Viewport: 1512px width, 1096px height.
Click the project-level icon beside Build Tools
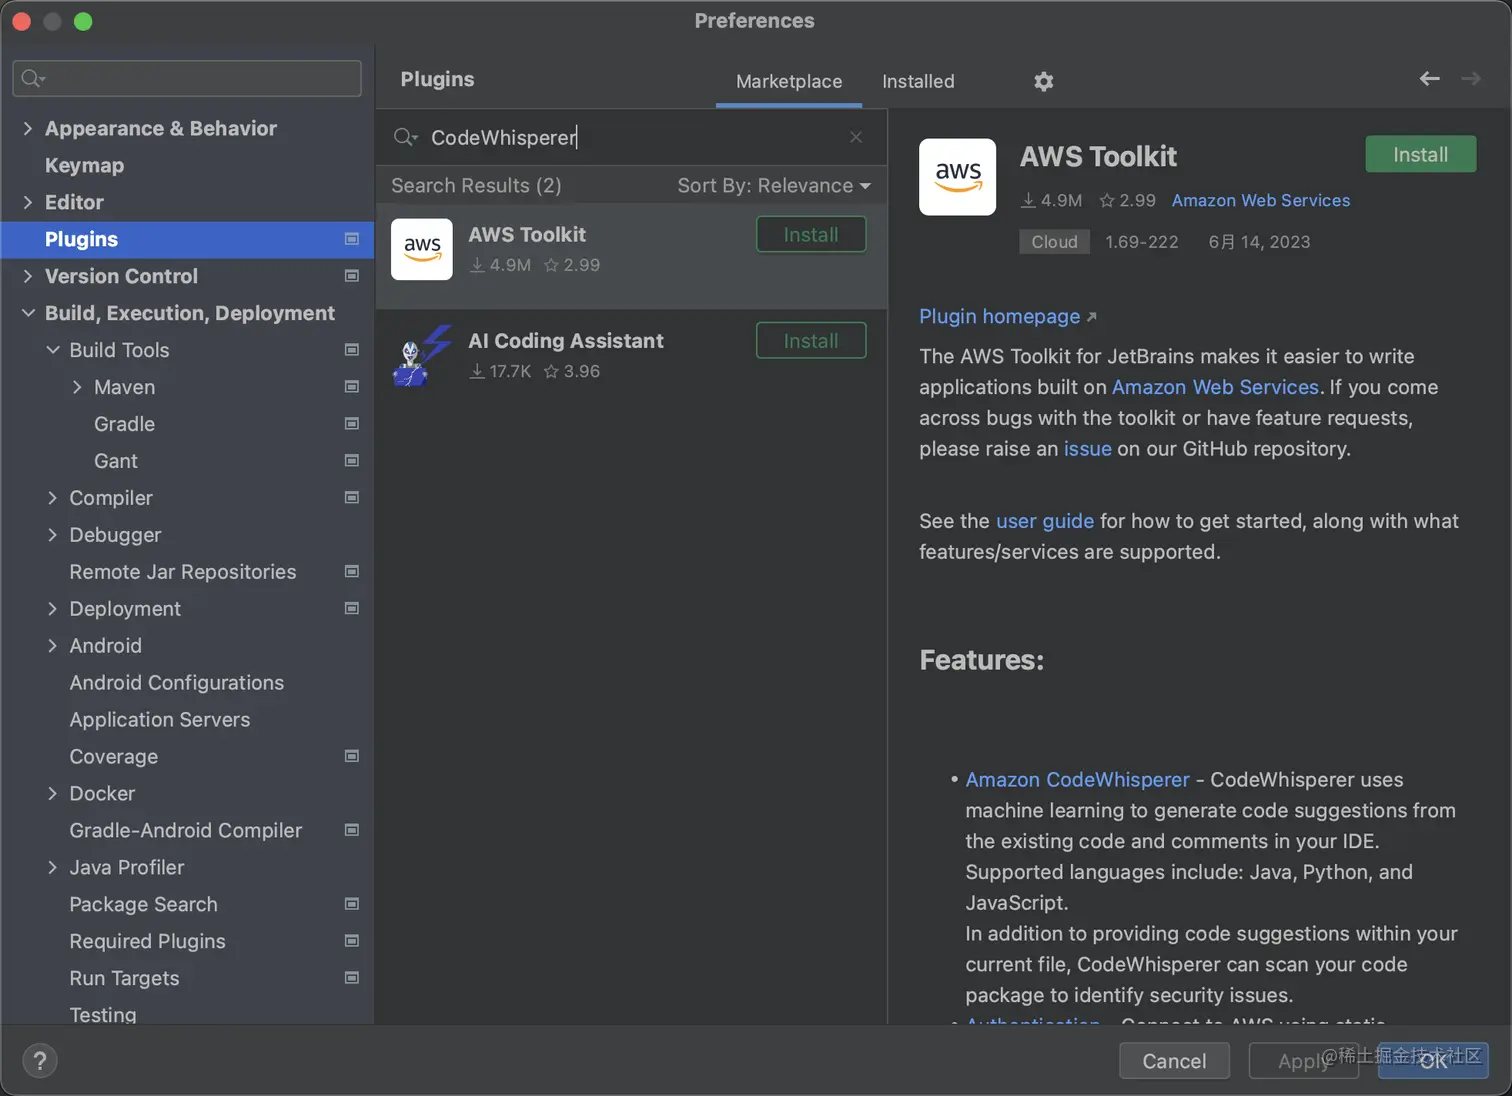point(352,350)
